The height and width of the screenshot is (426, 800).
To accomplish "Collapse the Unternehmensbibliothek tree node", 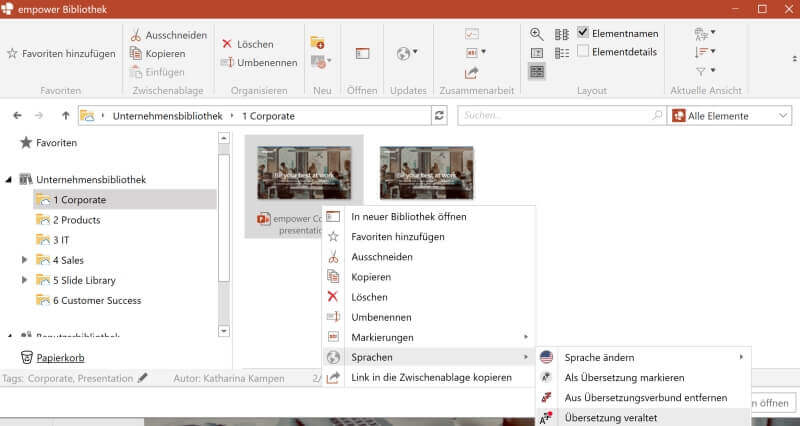I will [x=9, y=180].
